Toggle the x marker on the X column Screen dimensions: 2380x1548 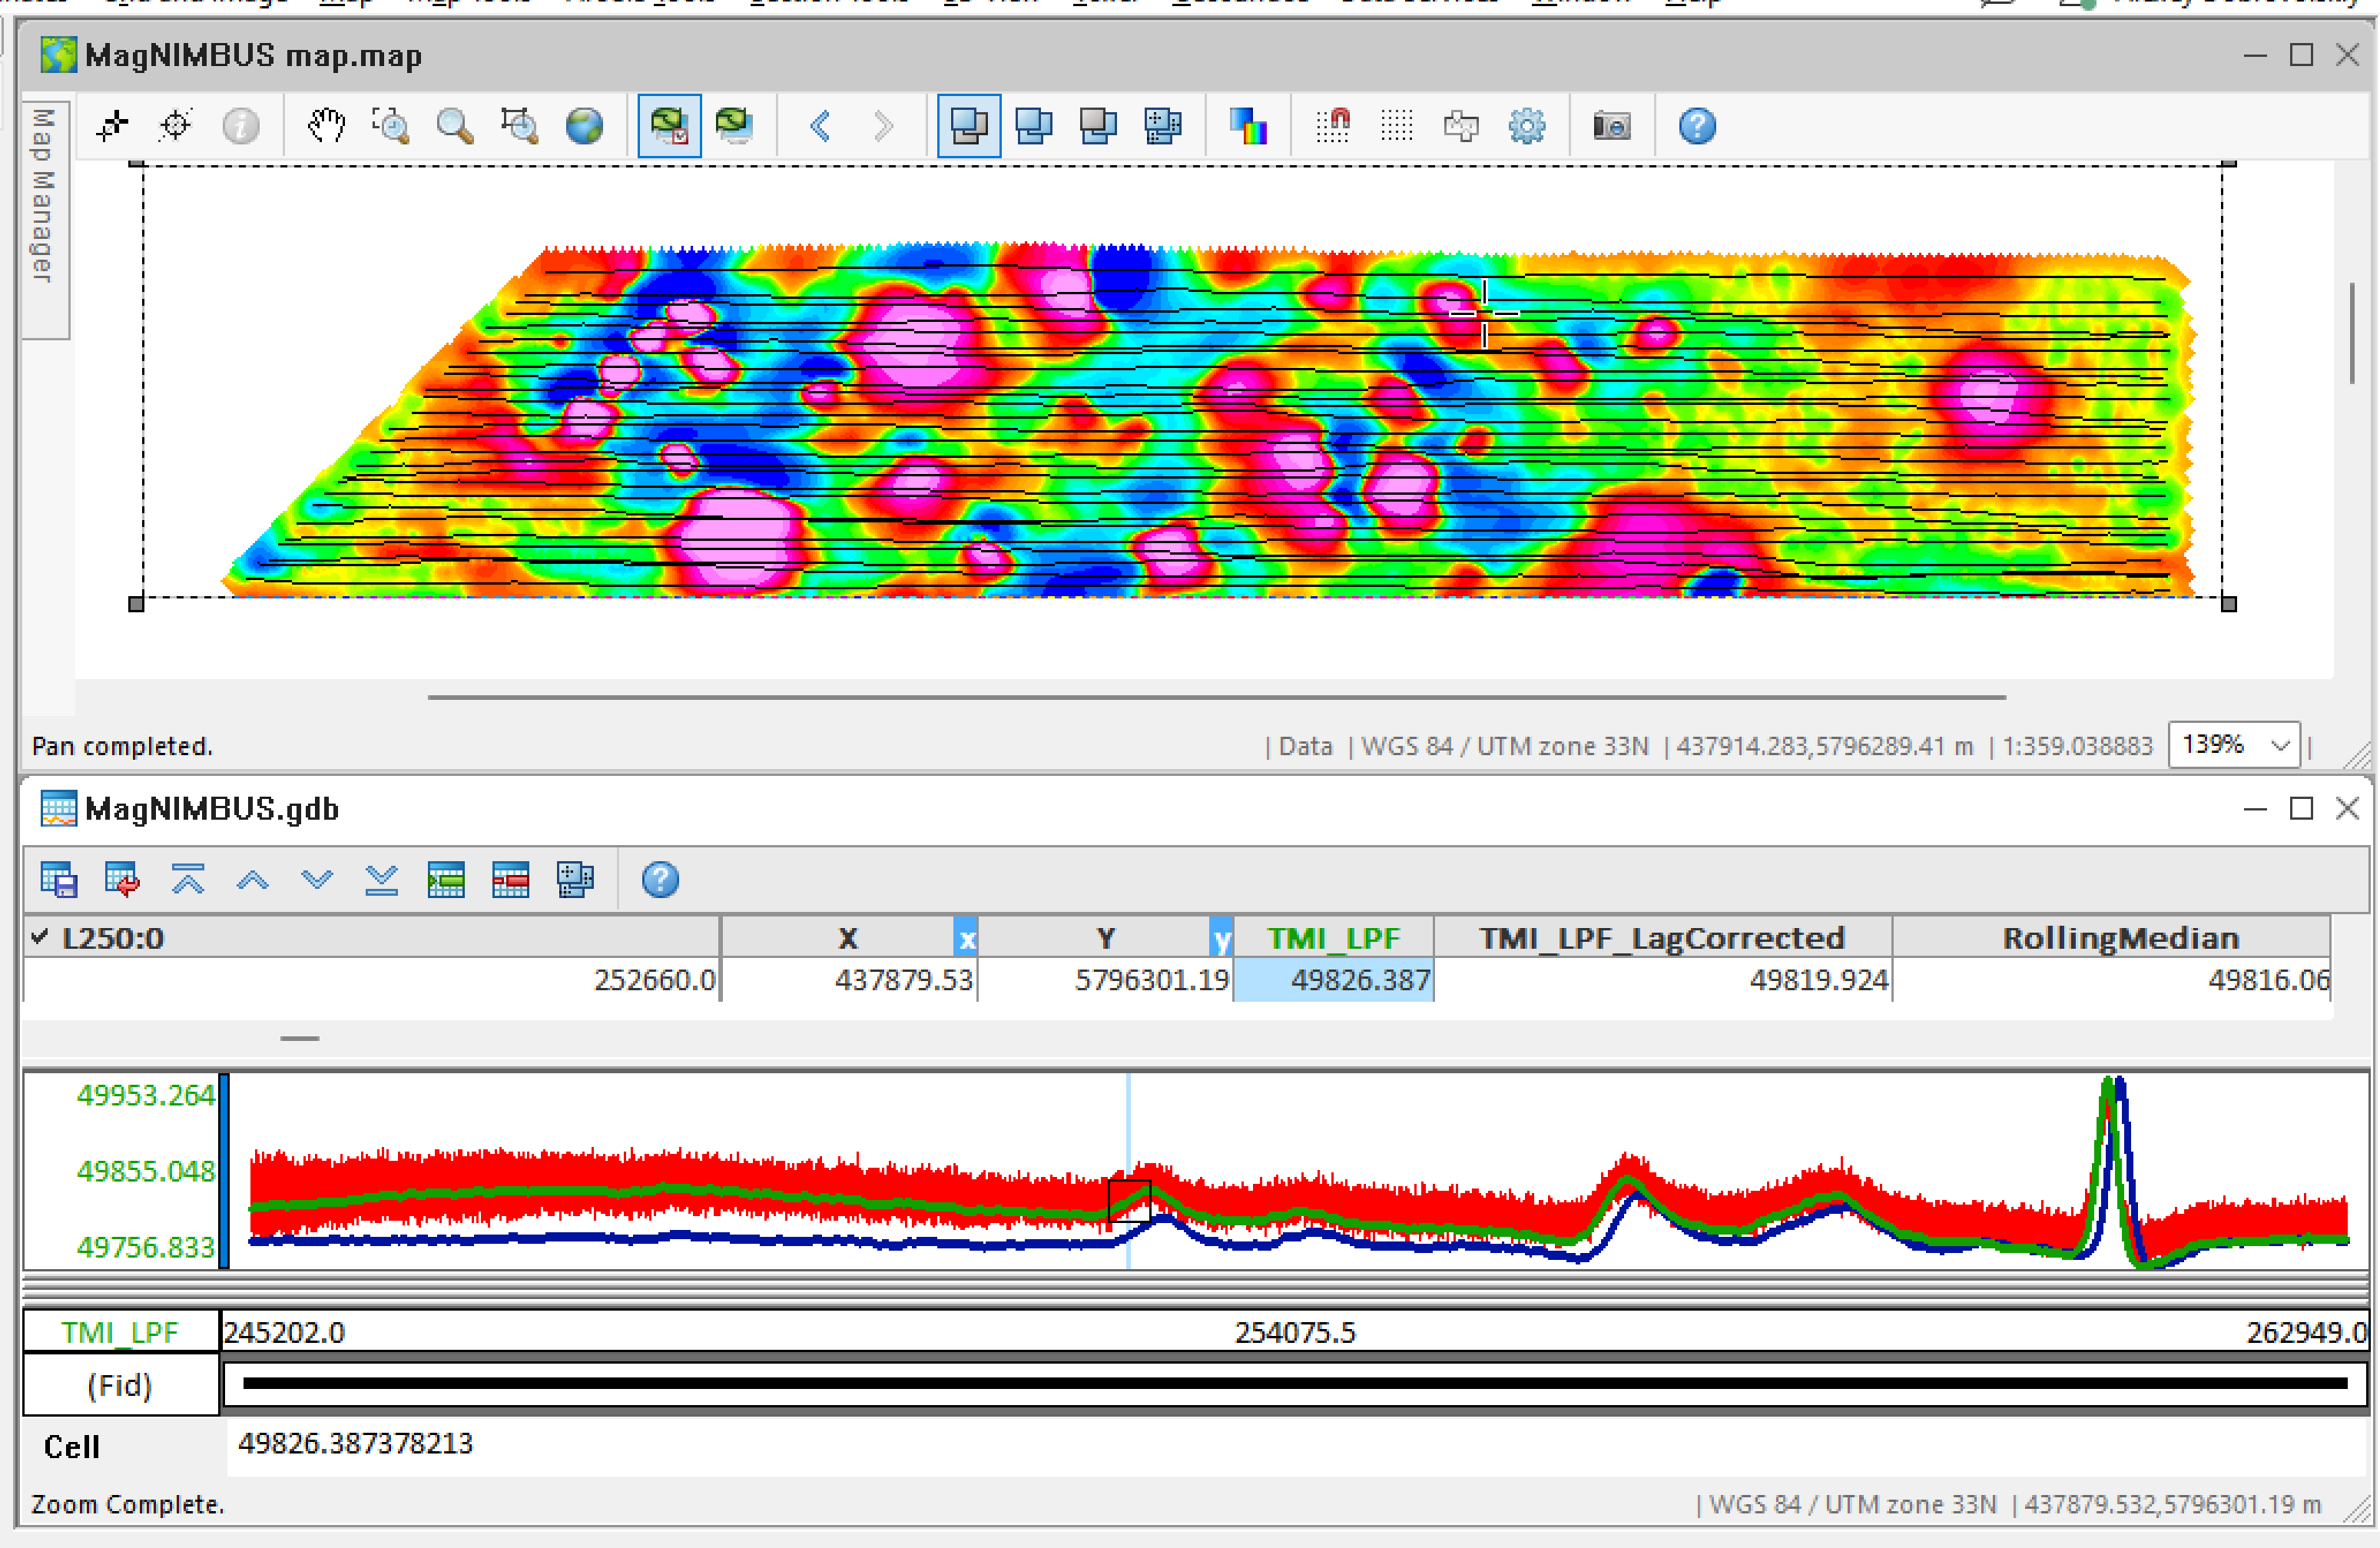pyautogui.click(x=966, y=938)
